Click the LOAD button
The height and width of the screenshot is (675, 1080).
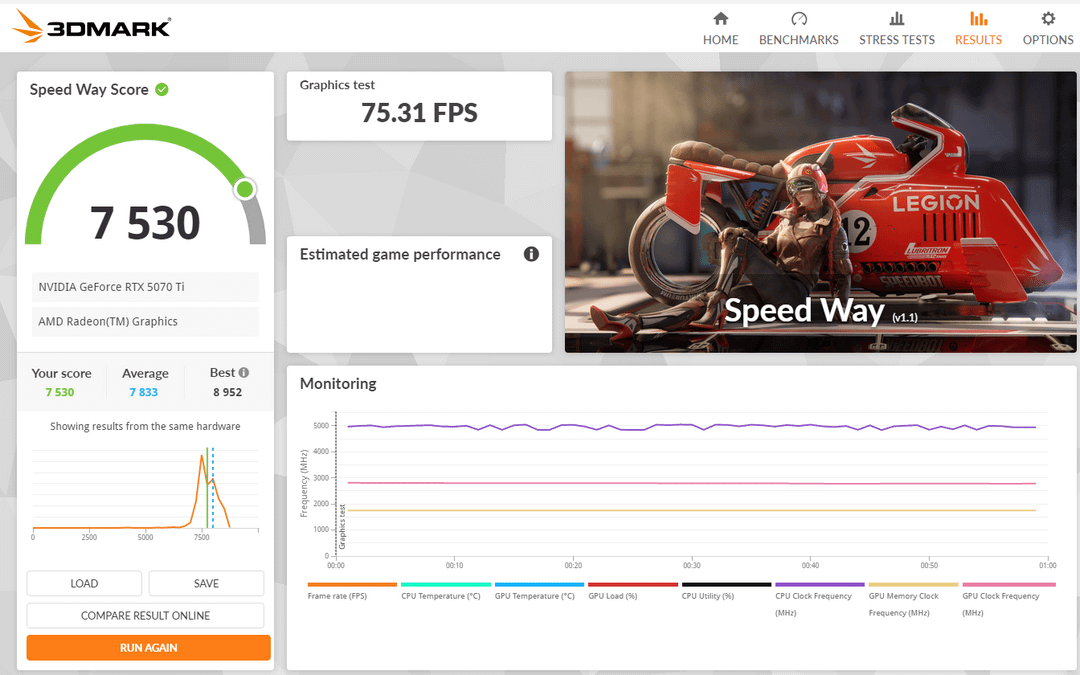[84, 583]
